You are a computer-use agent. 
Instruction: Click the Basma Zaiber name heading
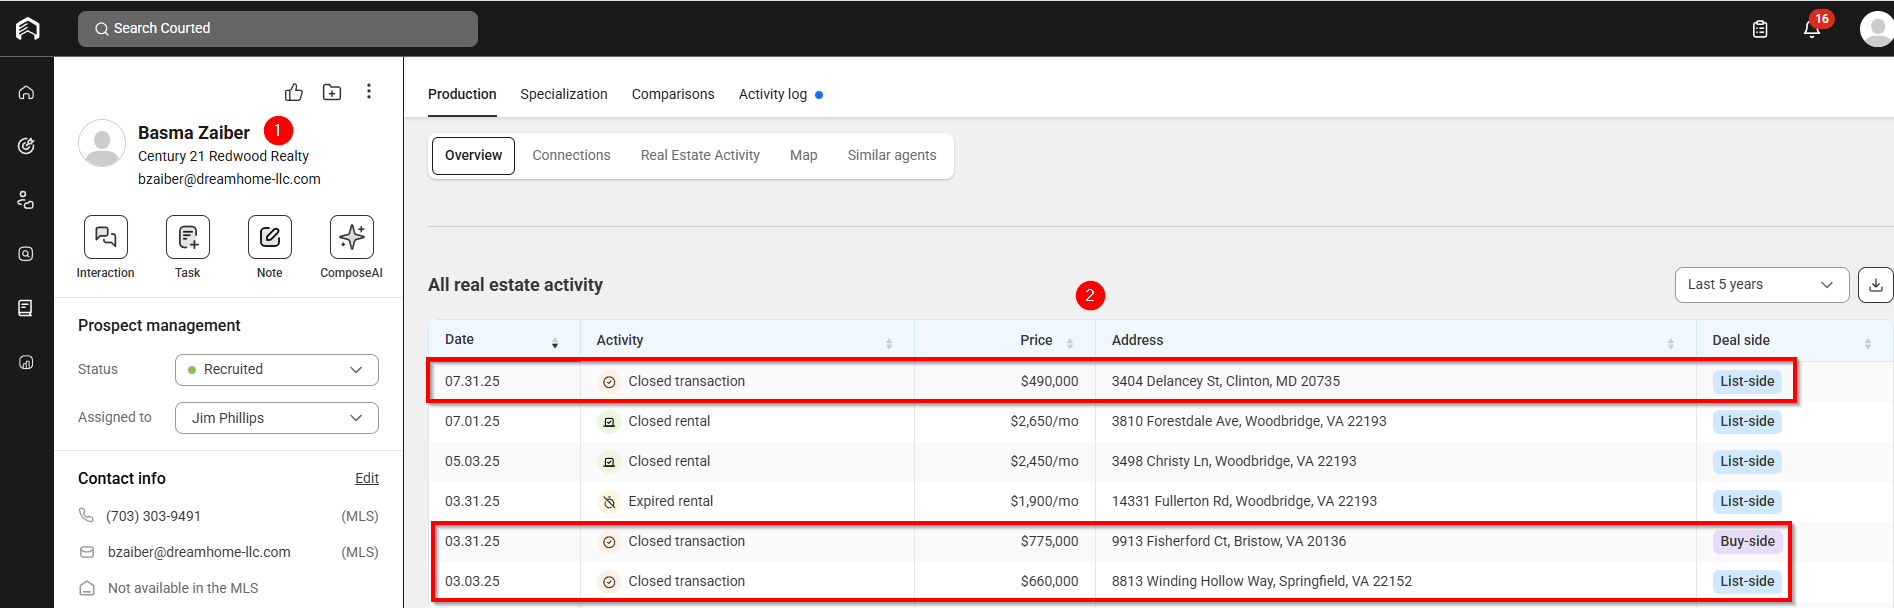pos(194,133)
